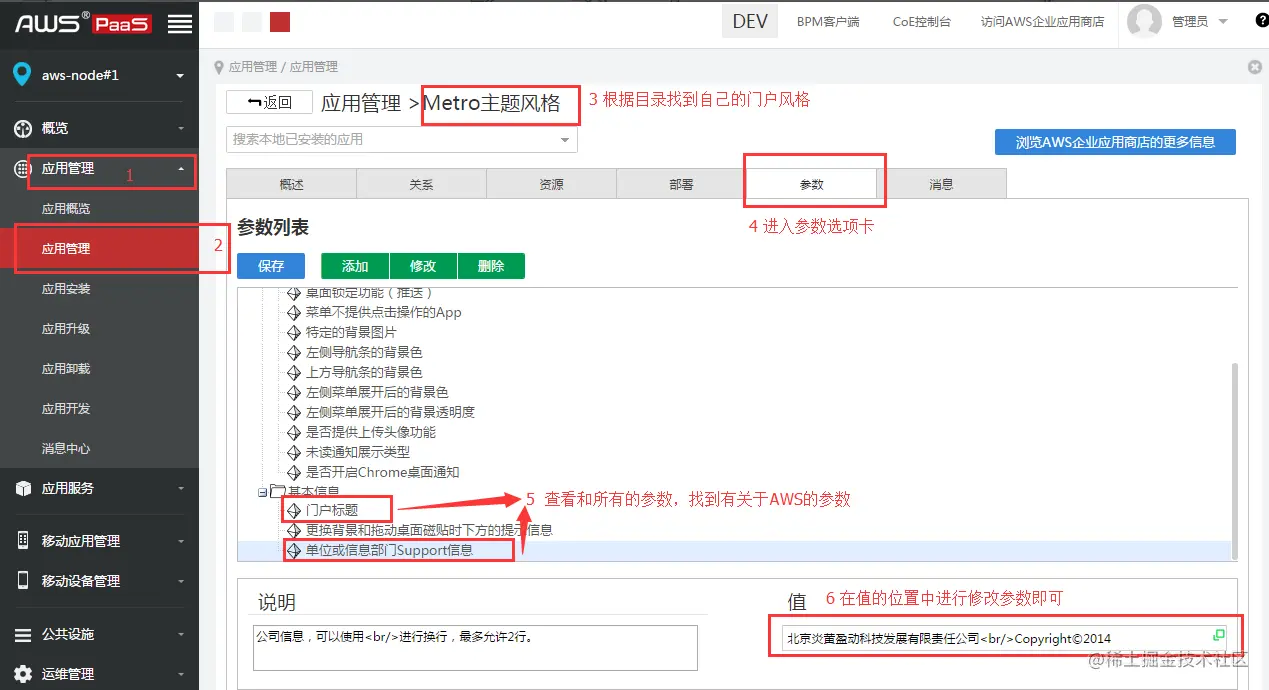
Task: Switch to the 资源 tab
Action: (551, 184)
